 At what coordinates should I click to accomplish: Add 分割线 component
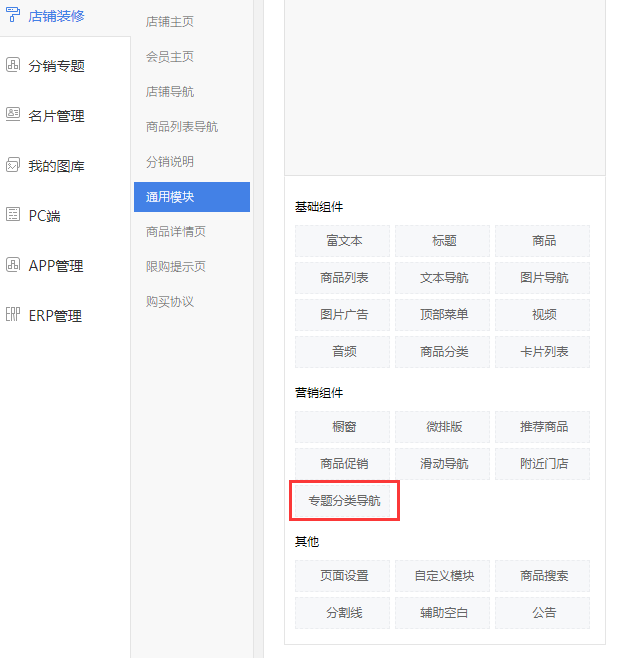342,613
